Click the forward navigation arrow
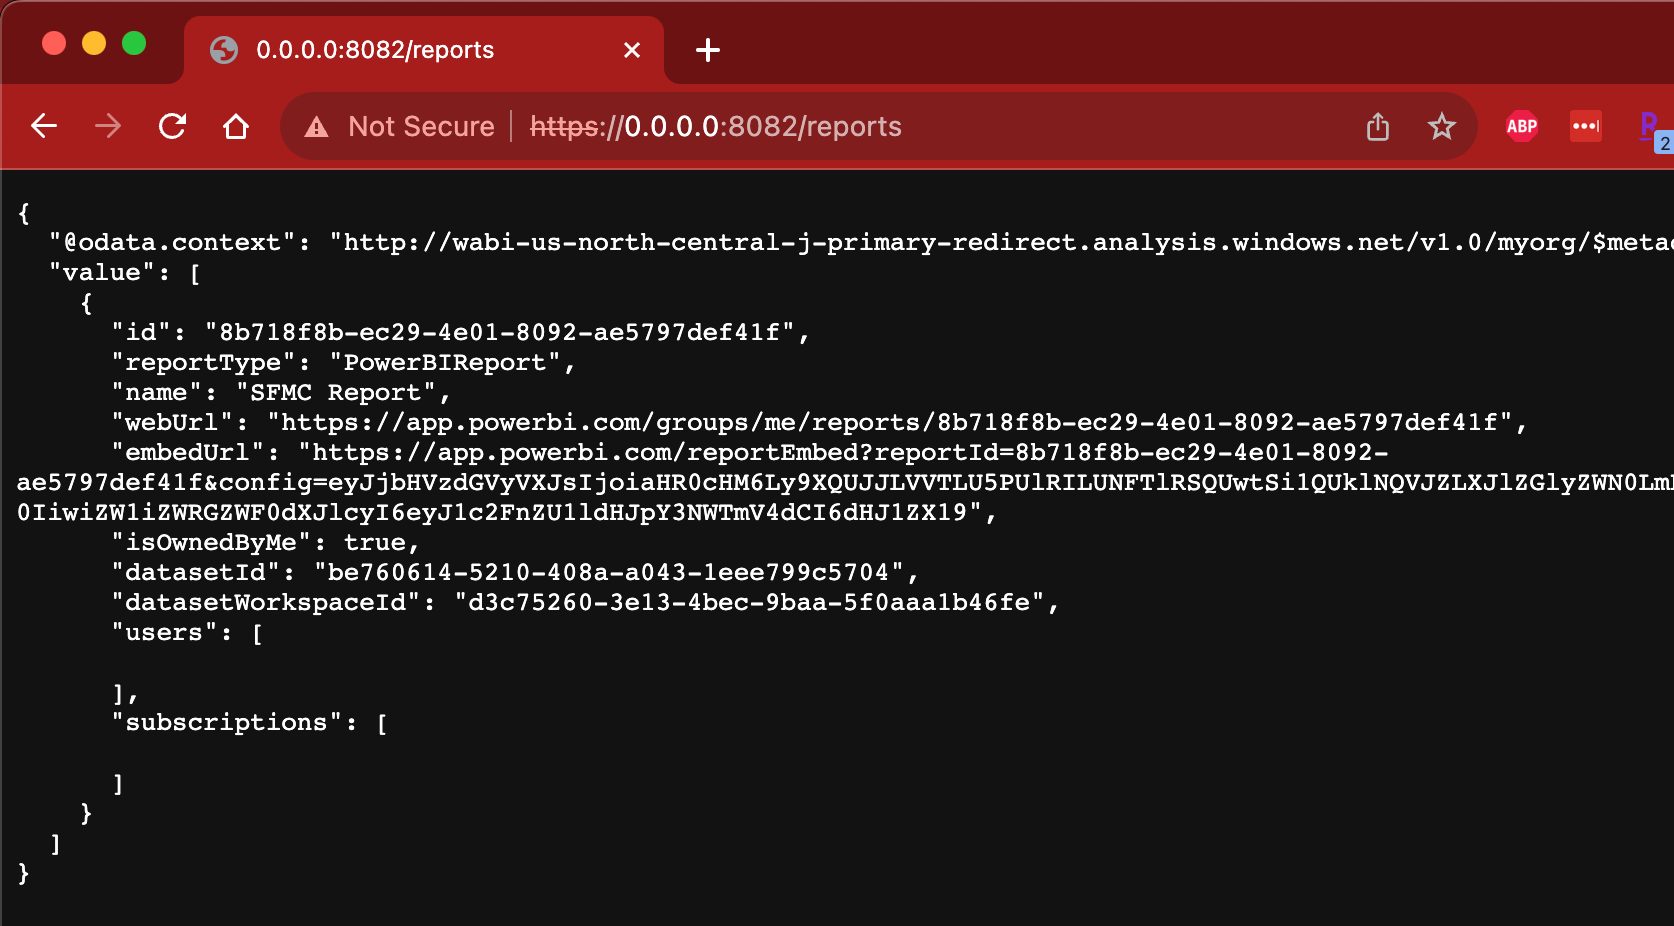The height and width of the screenshot is (926, 1674). coord(107,126)
